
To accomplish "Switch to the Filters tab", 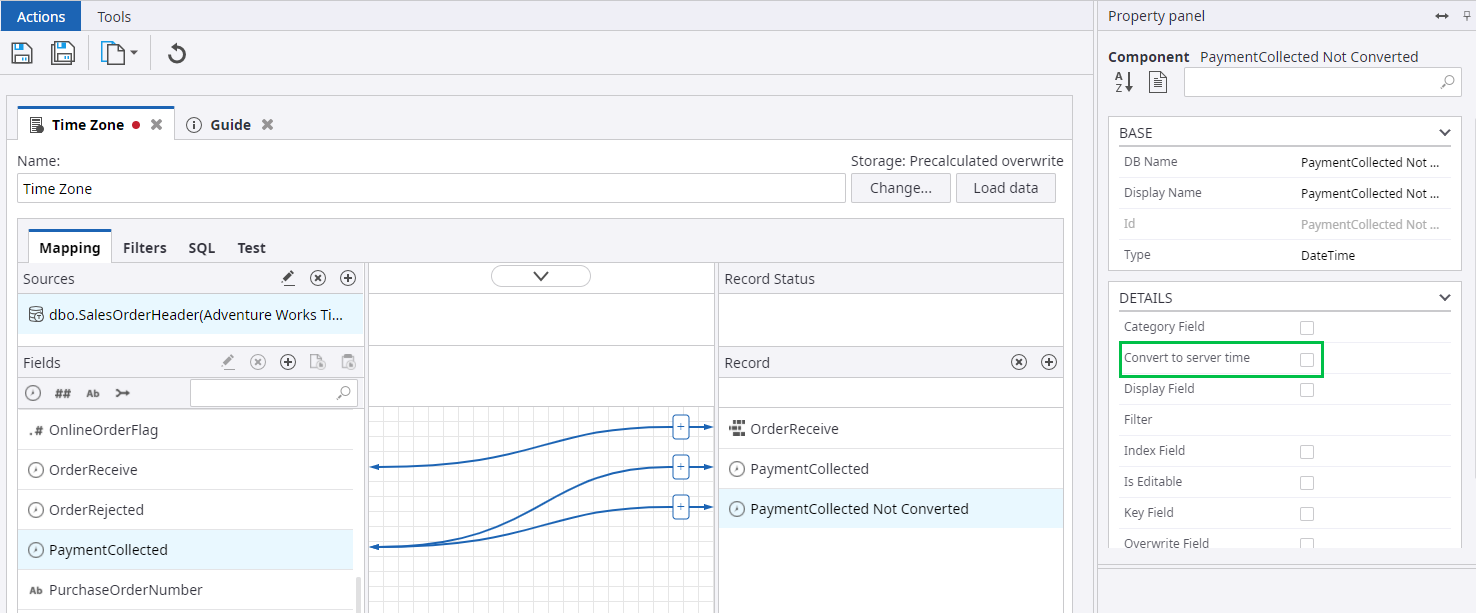I will (145, 248).
